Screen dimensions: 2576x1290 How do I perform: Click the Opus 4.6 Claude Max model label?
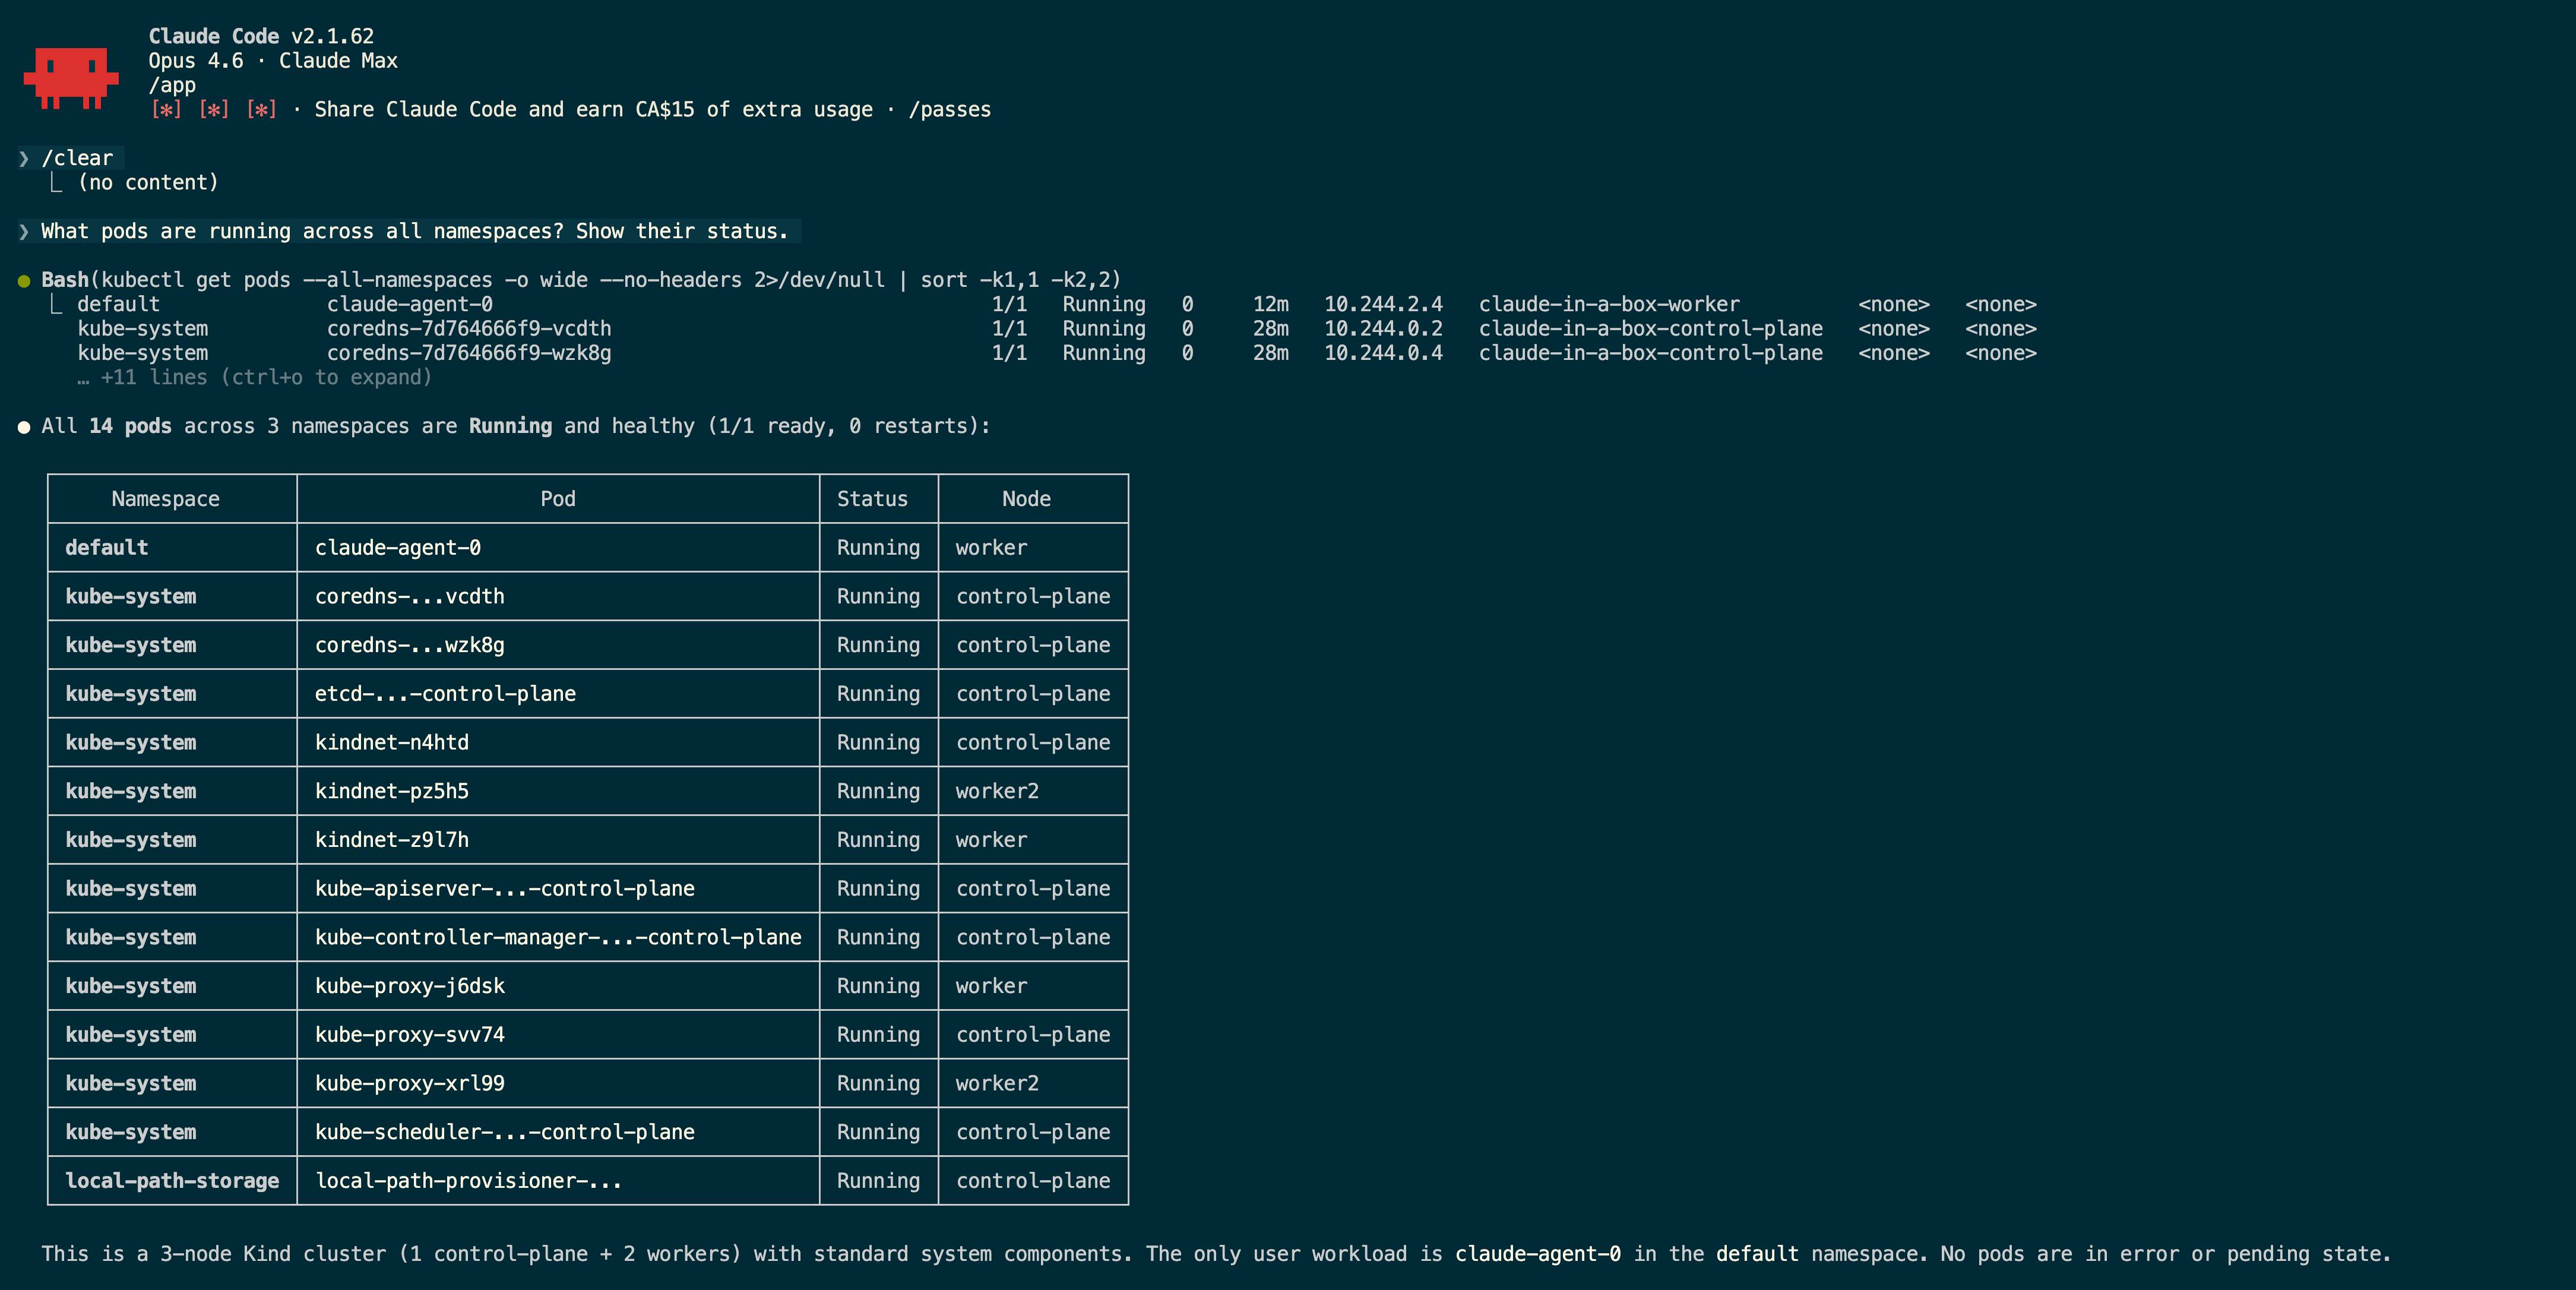coord(272,60)
